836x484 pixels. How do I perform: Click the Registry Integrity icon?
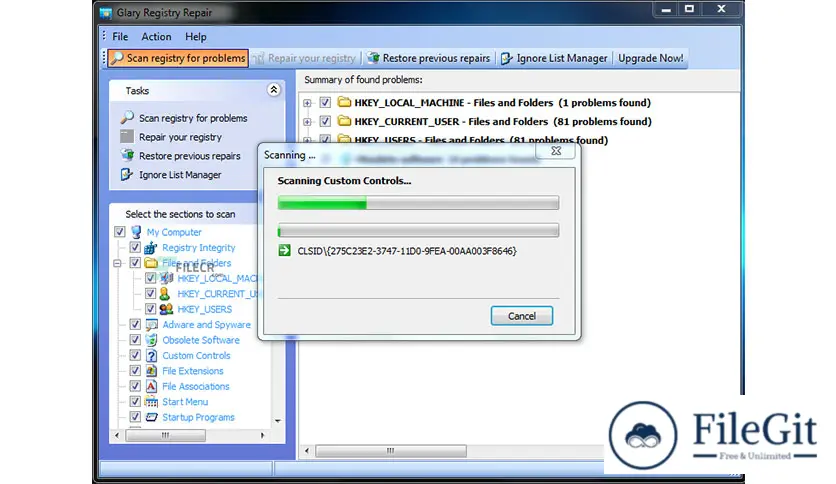pyautogui.click(x=151, y=247)
